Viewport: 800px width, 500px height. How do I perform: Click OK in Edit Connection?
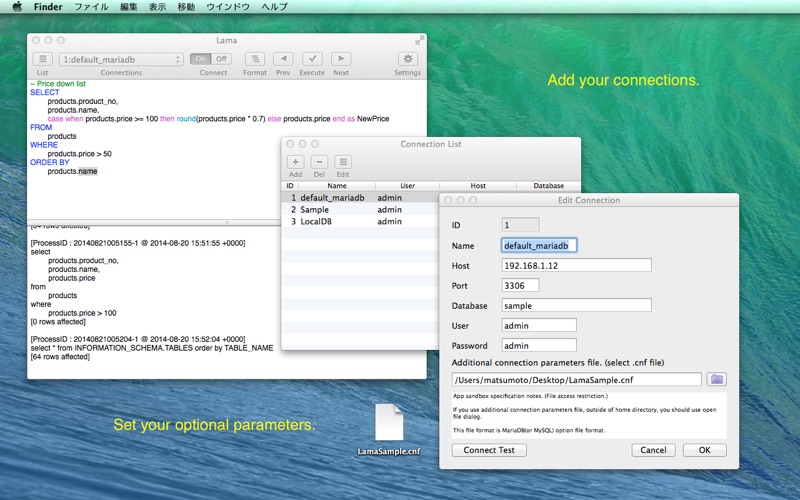click(705, 450)
